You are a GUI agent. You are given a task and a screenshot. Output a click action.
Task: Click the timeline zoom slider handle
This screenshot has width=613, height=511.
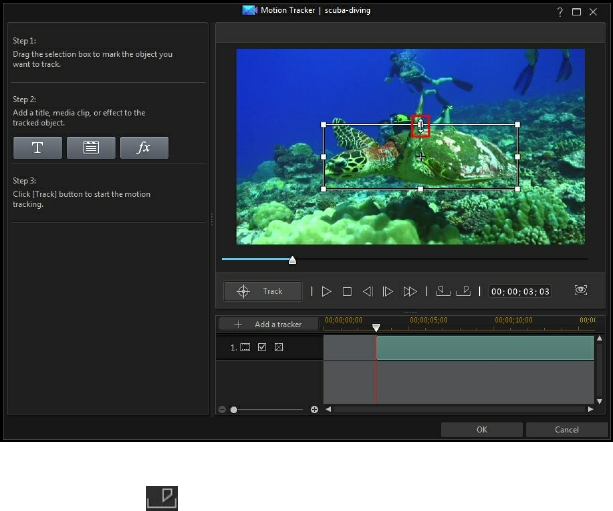pyautogui.click(x=234, y=410)
